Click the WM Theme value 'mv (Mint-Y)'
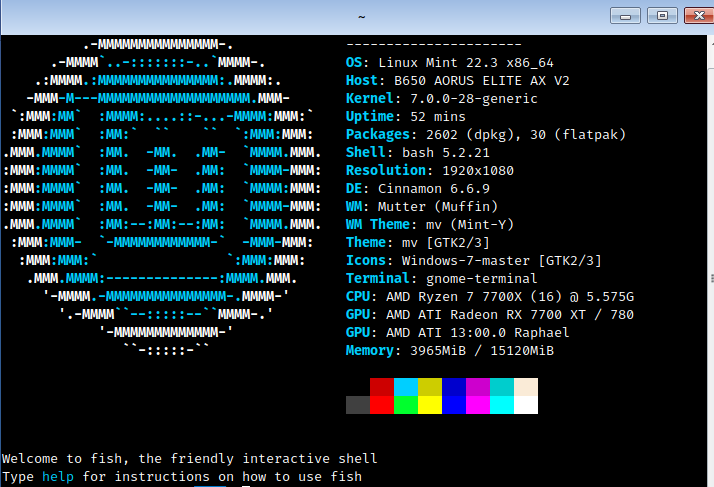The image size is (714, 487). 469,225
